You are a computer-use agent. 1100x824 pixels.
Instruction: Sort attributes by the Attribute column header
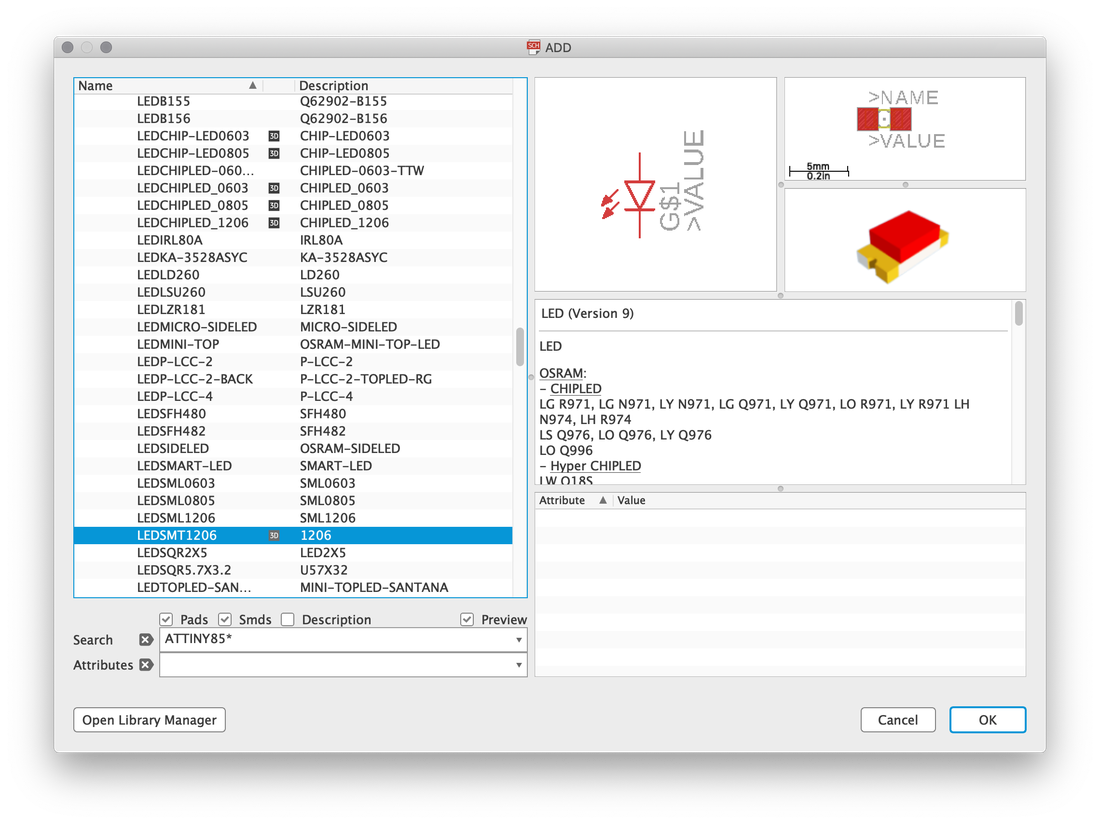pos(573,500)
